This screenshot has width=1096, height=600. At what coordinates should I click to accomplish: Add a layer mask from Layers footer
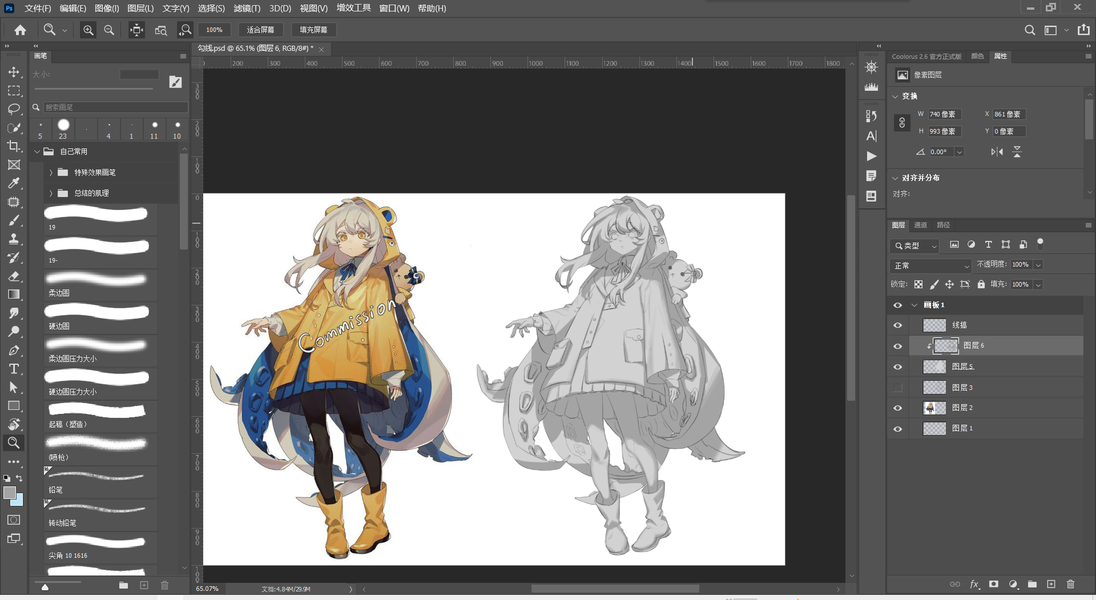point(993,584)
